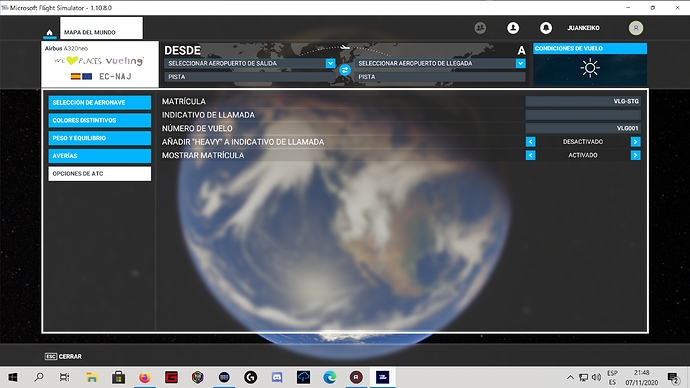The image size is (690, 388).
Task: Click the Activado value for Mostrar Matrícula
Action: [583, 155]
